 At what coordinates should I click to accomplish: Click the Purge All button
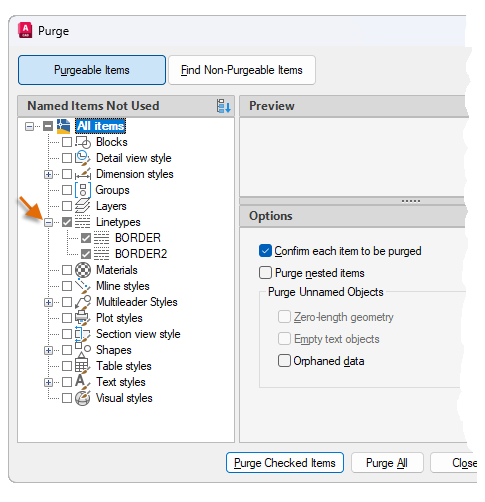pos(387,463)
